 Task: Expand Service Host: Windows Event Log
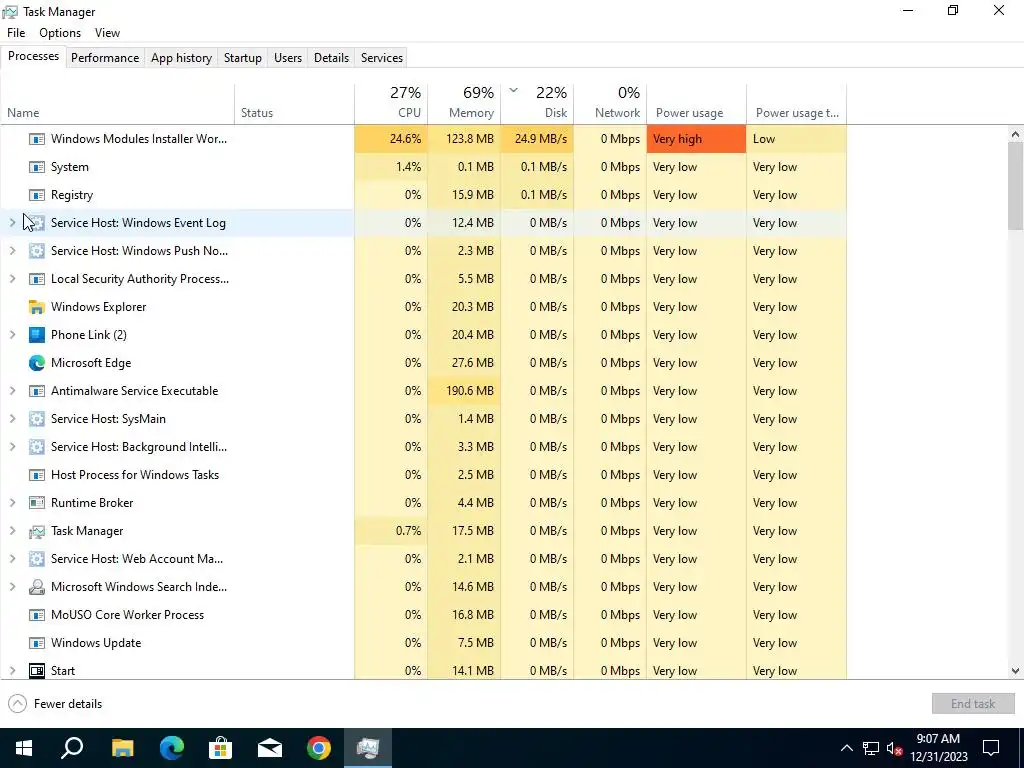[12, 223]
